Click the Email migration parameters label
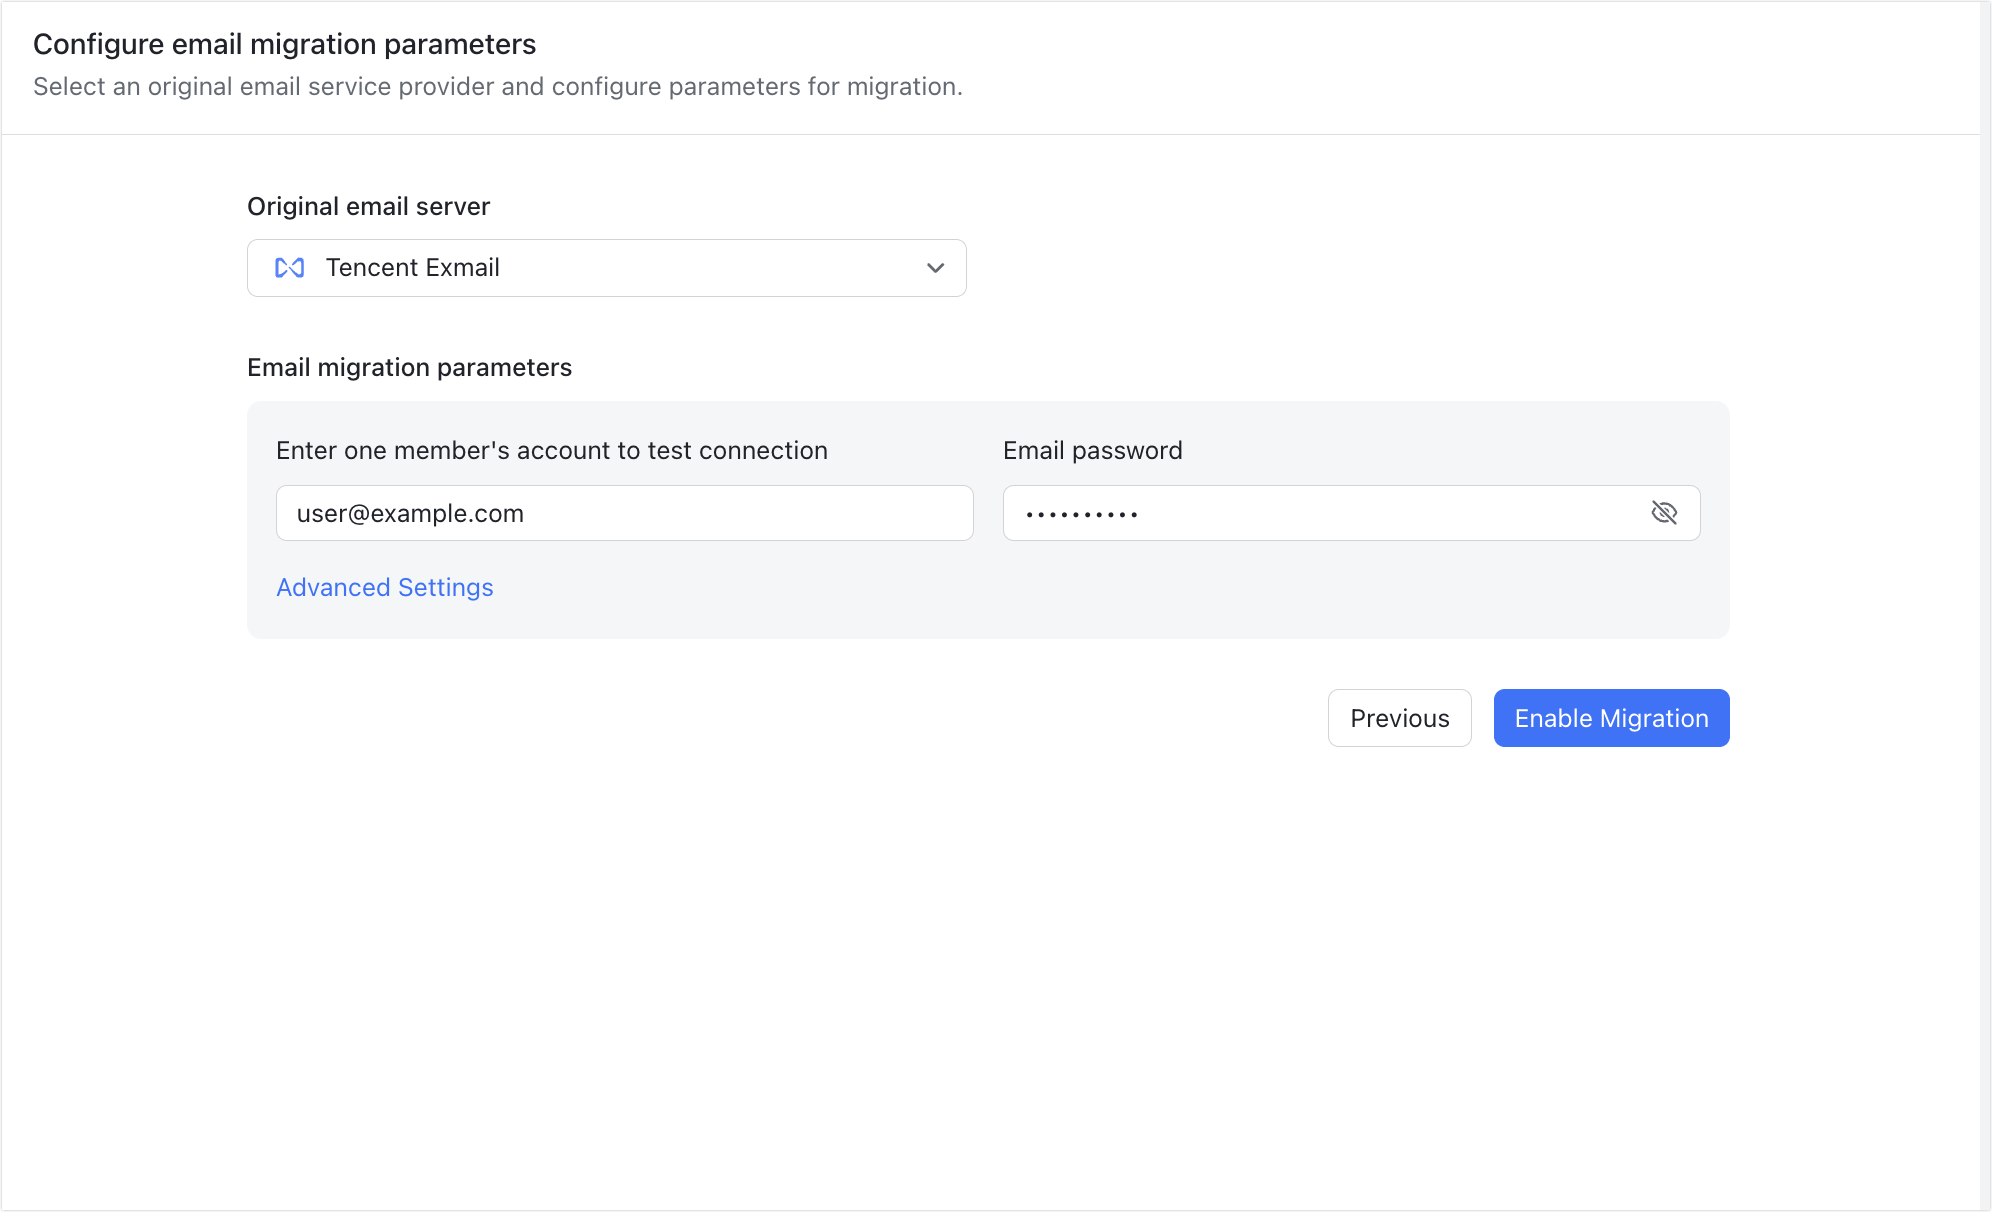1992x1212 pixels. [409, 368]
